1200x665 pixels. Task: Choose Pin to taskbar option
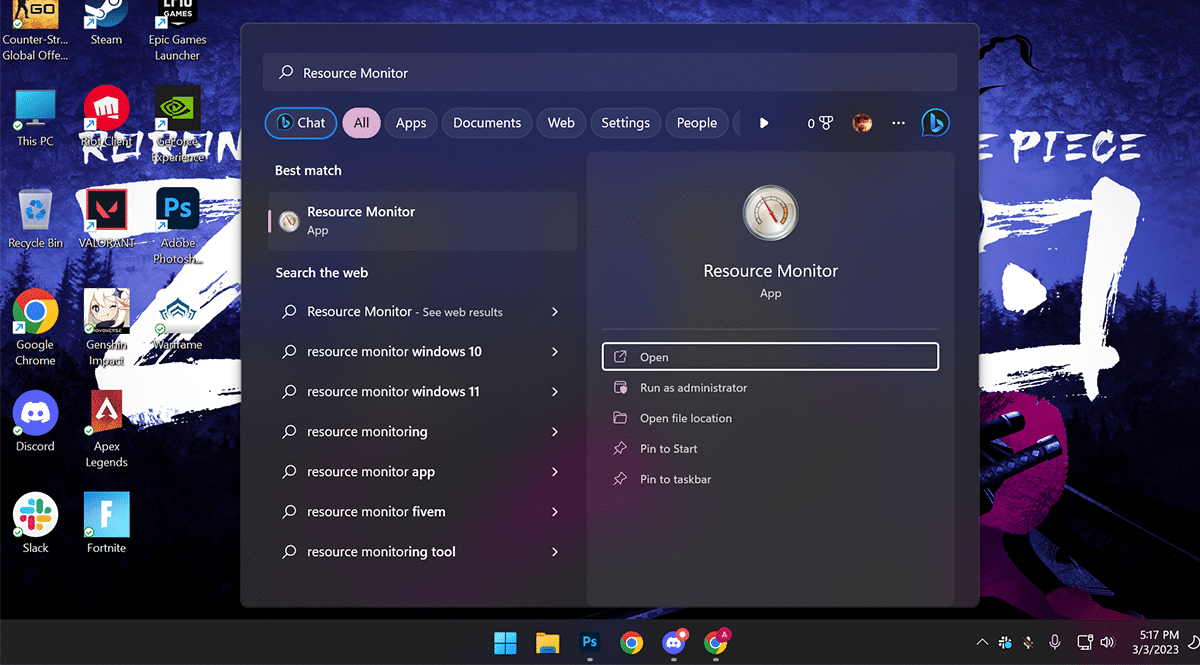pyautogui.click(x=675, y=480)
